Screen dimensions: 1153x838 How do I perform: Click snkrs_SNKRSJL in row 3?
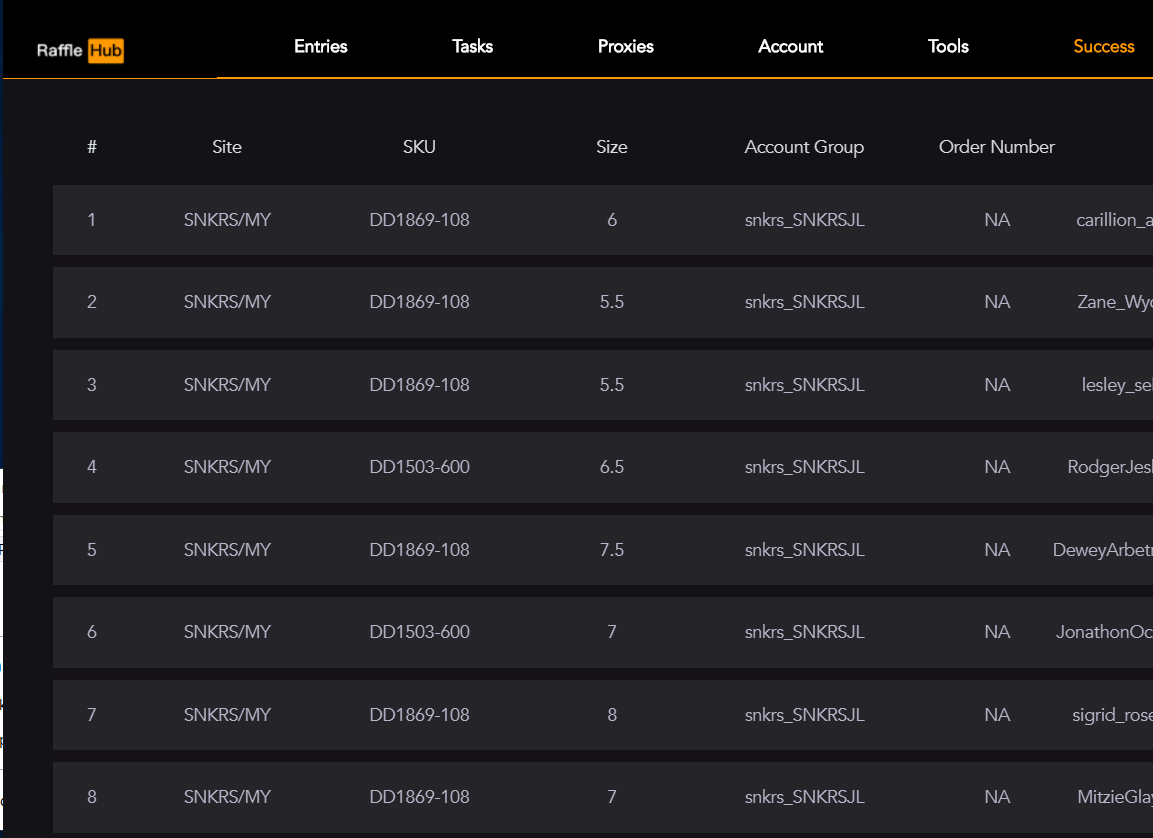coord(804,385)
